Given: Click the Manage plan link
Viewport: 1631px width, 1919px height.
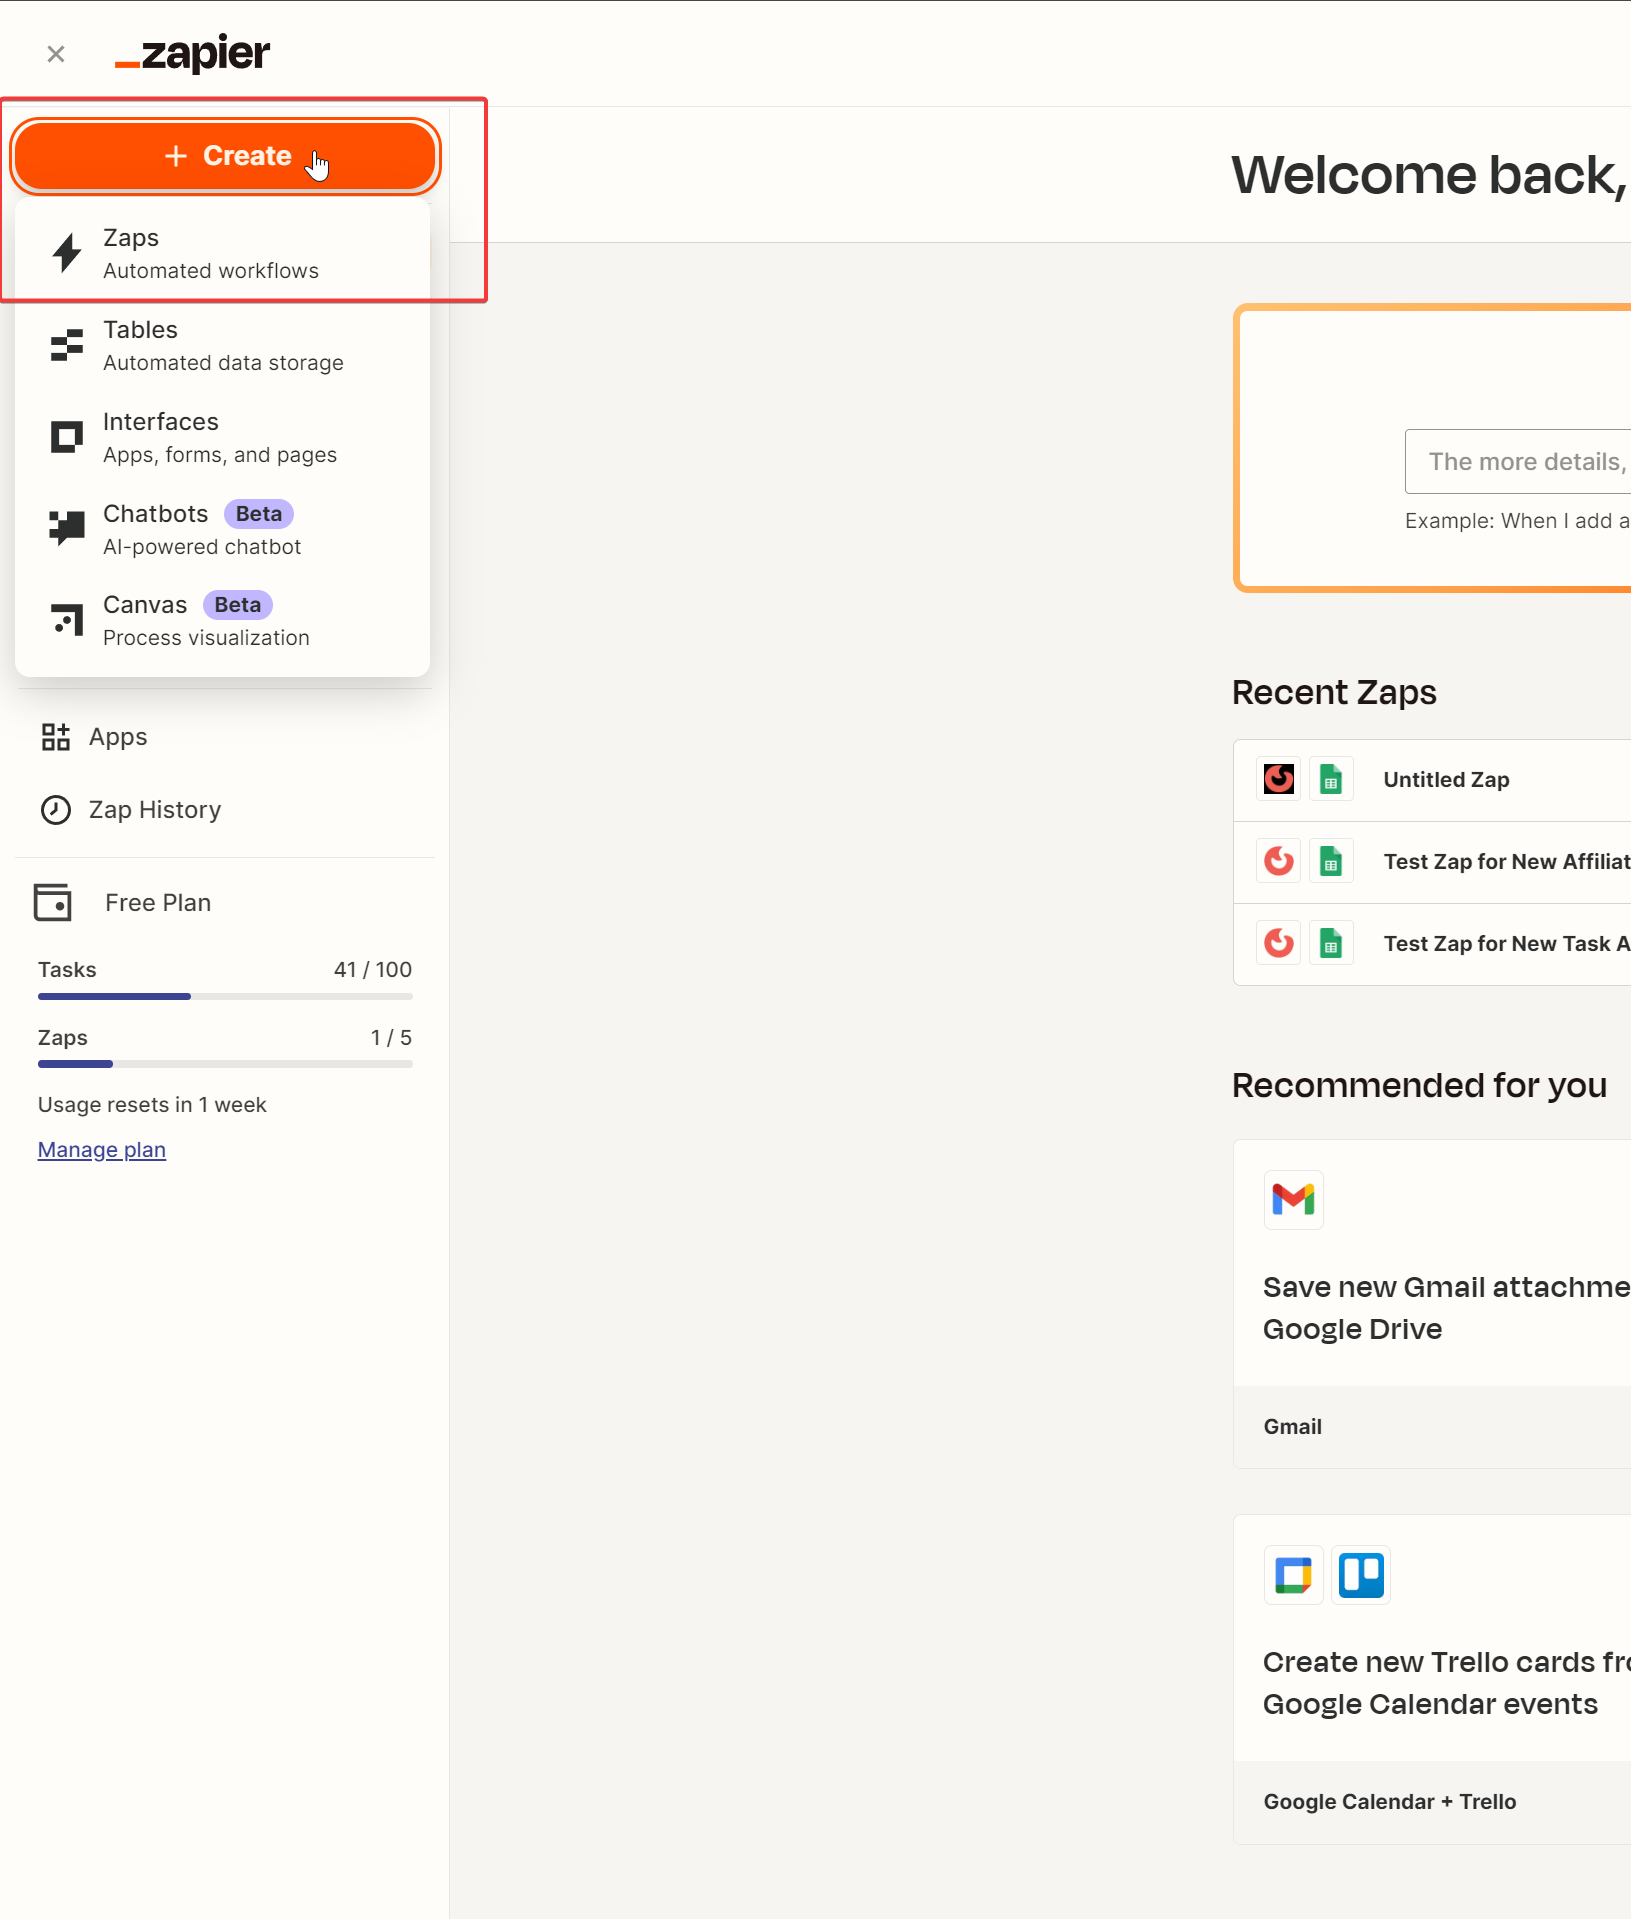Looking at the screenshot, I should pyautogui.click(x=101, y=1149).
